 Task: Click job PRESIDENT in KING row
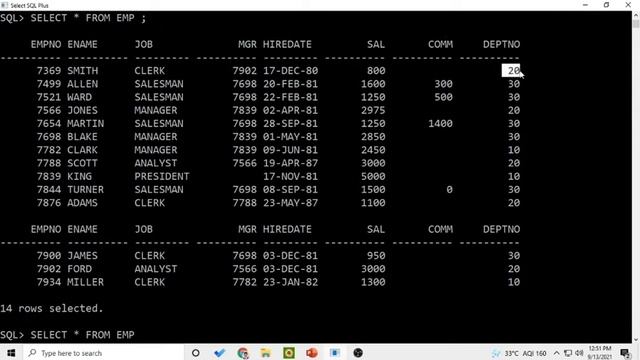[162, 176]
